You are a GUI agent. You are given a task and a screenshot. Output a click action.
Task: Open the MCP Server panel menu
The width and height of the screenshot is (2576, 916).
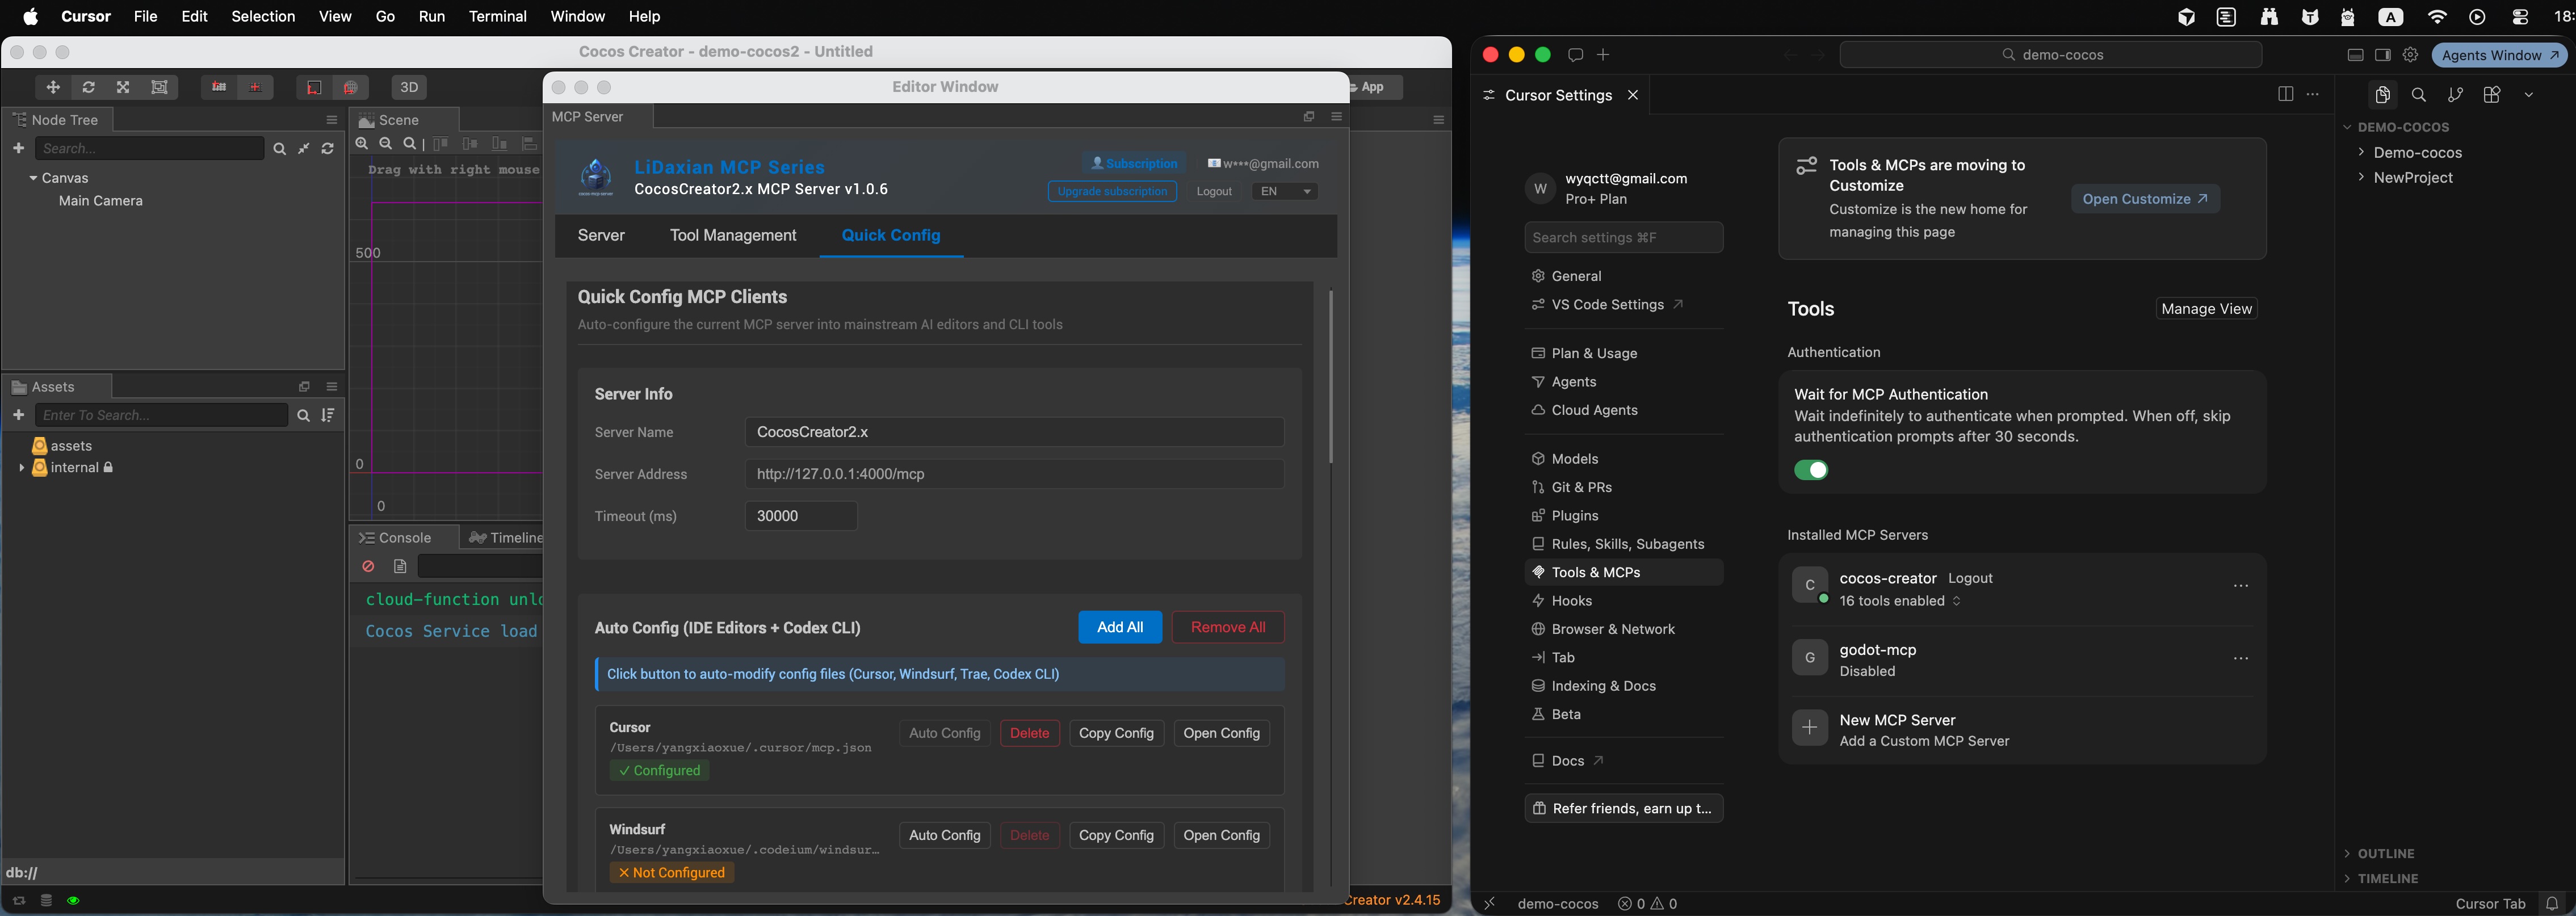pyautogui.click(x=1337, y=117)
